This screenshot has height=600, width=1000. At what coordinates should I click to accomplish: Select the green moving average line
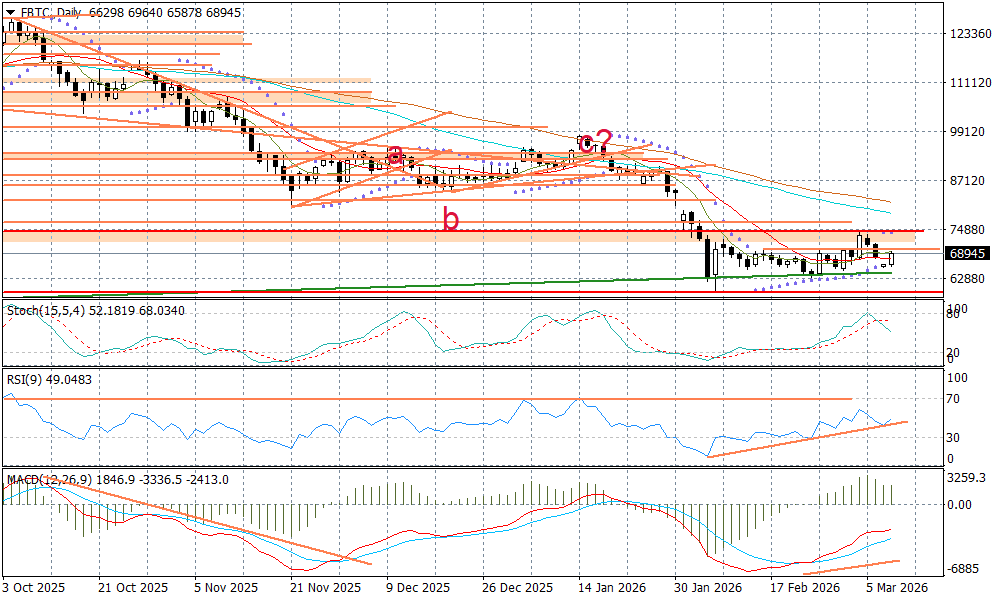(500, 283)
